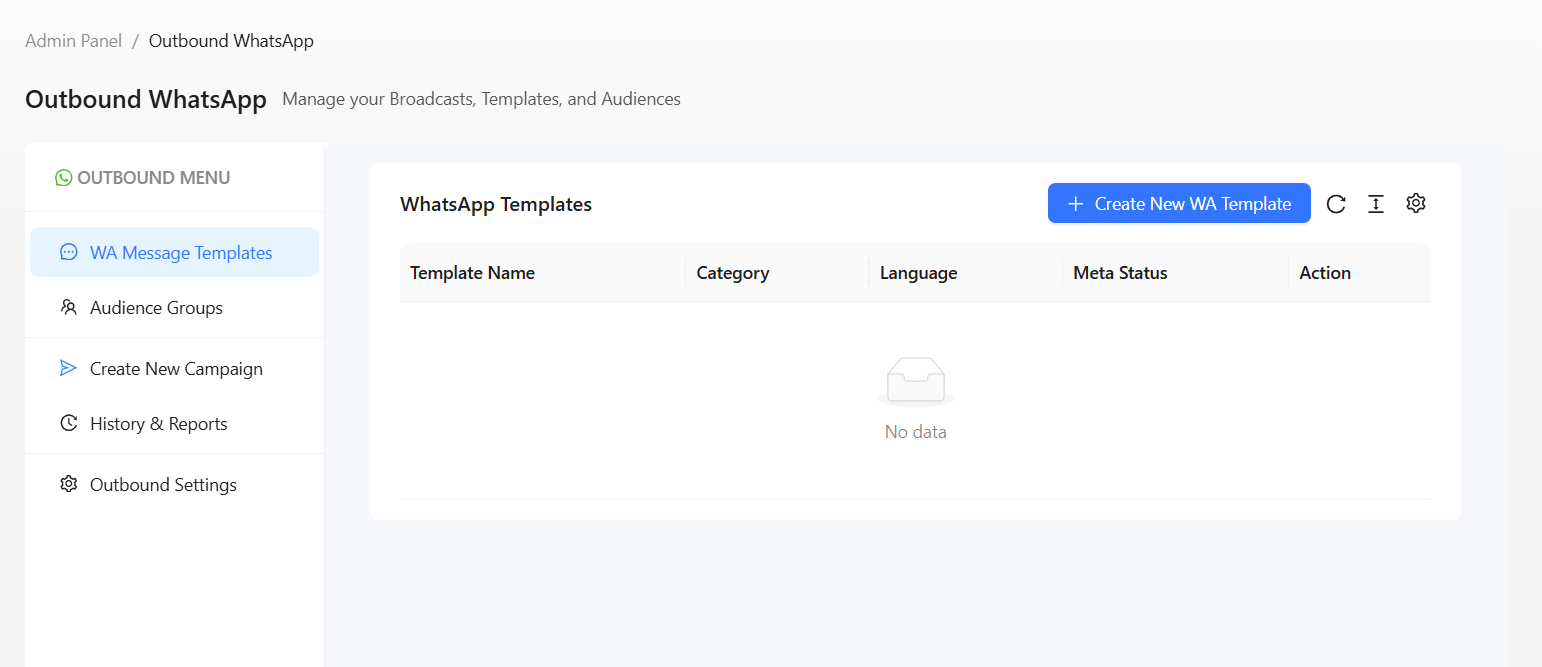
Task: Open Outbound Settings from the sidebar menu
Action: coord(163,484)
